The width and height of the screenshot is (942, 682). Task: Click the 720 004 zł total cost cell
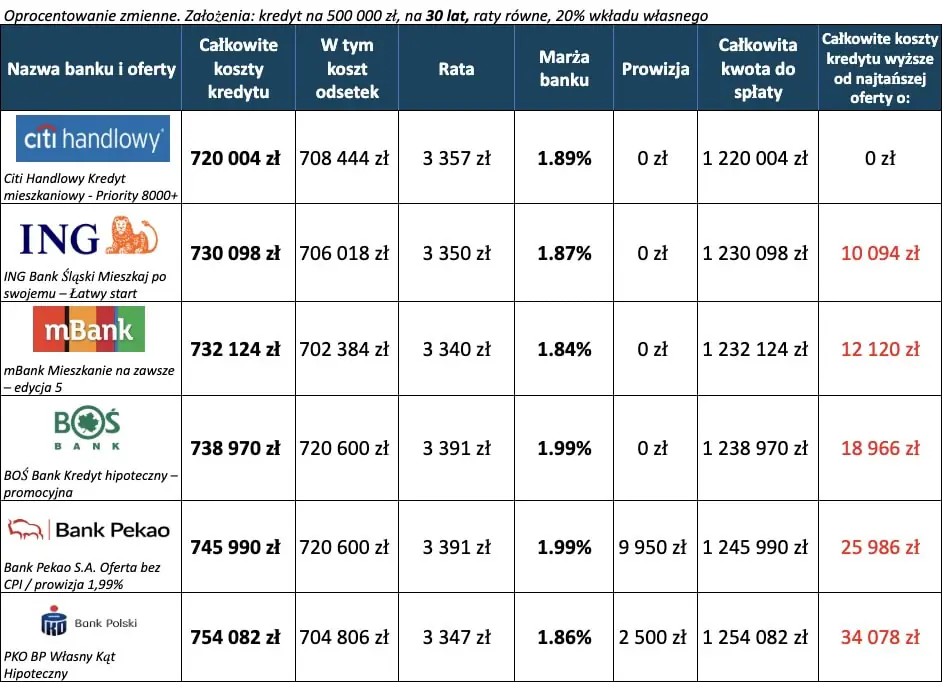pyautogui.click(x=238, y=158)
